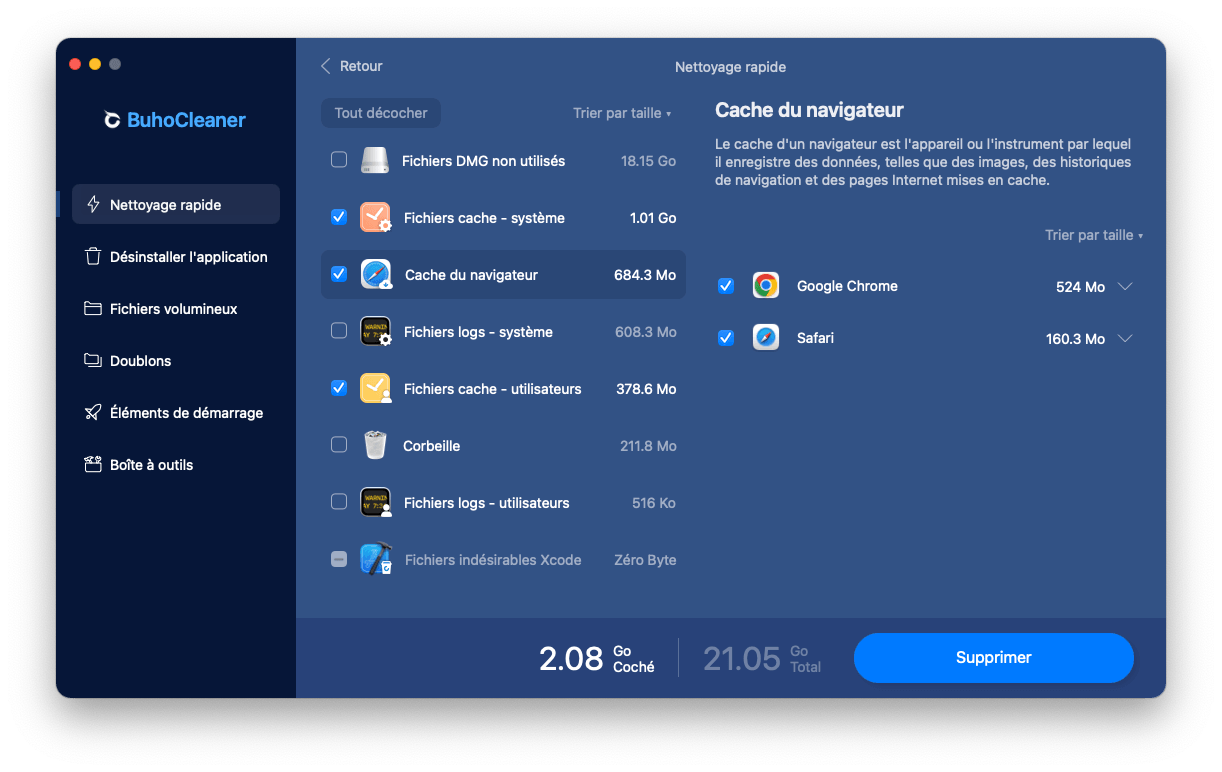Expand the Safari cache details chevron
This screenshot has width=1222, height=772.
[x=1125, y=339]
